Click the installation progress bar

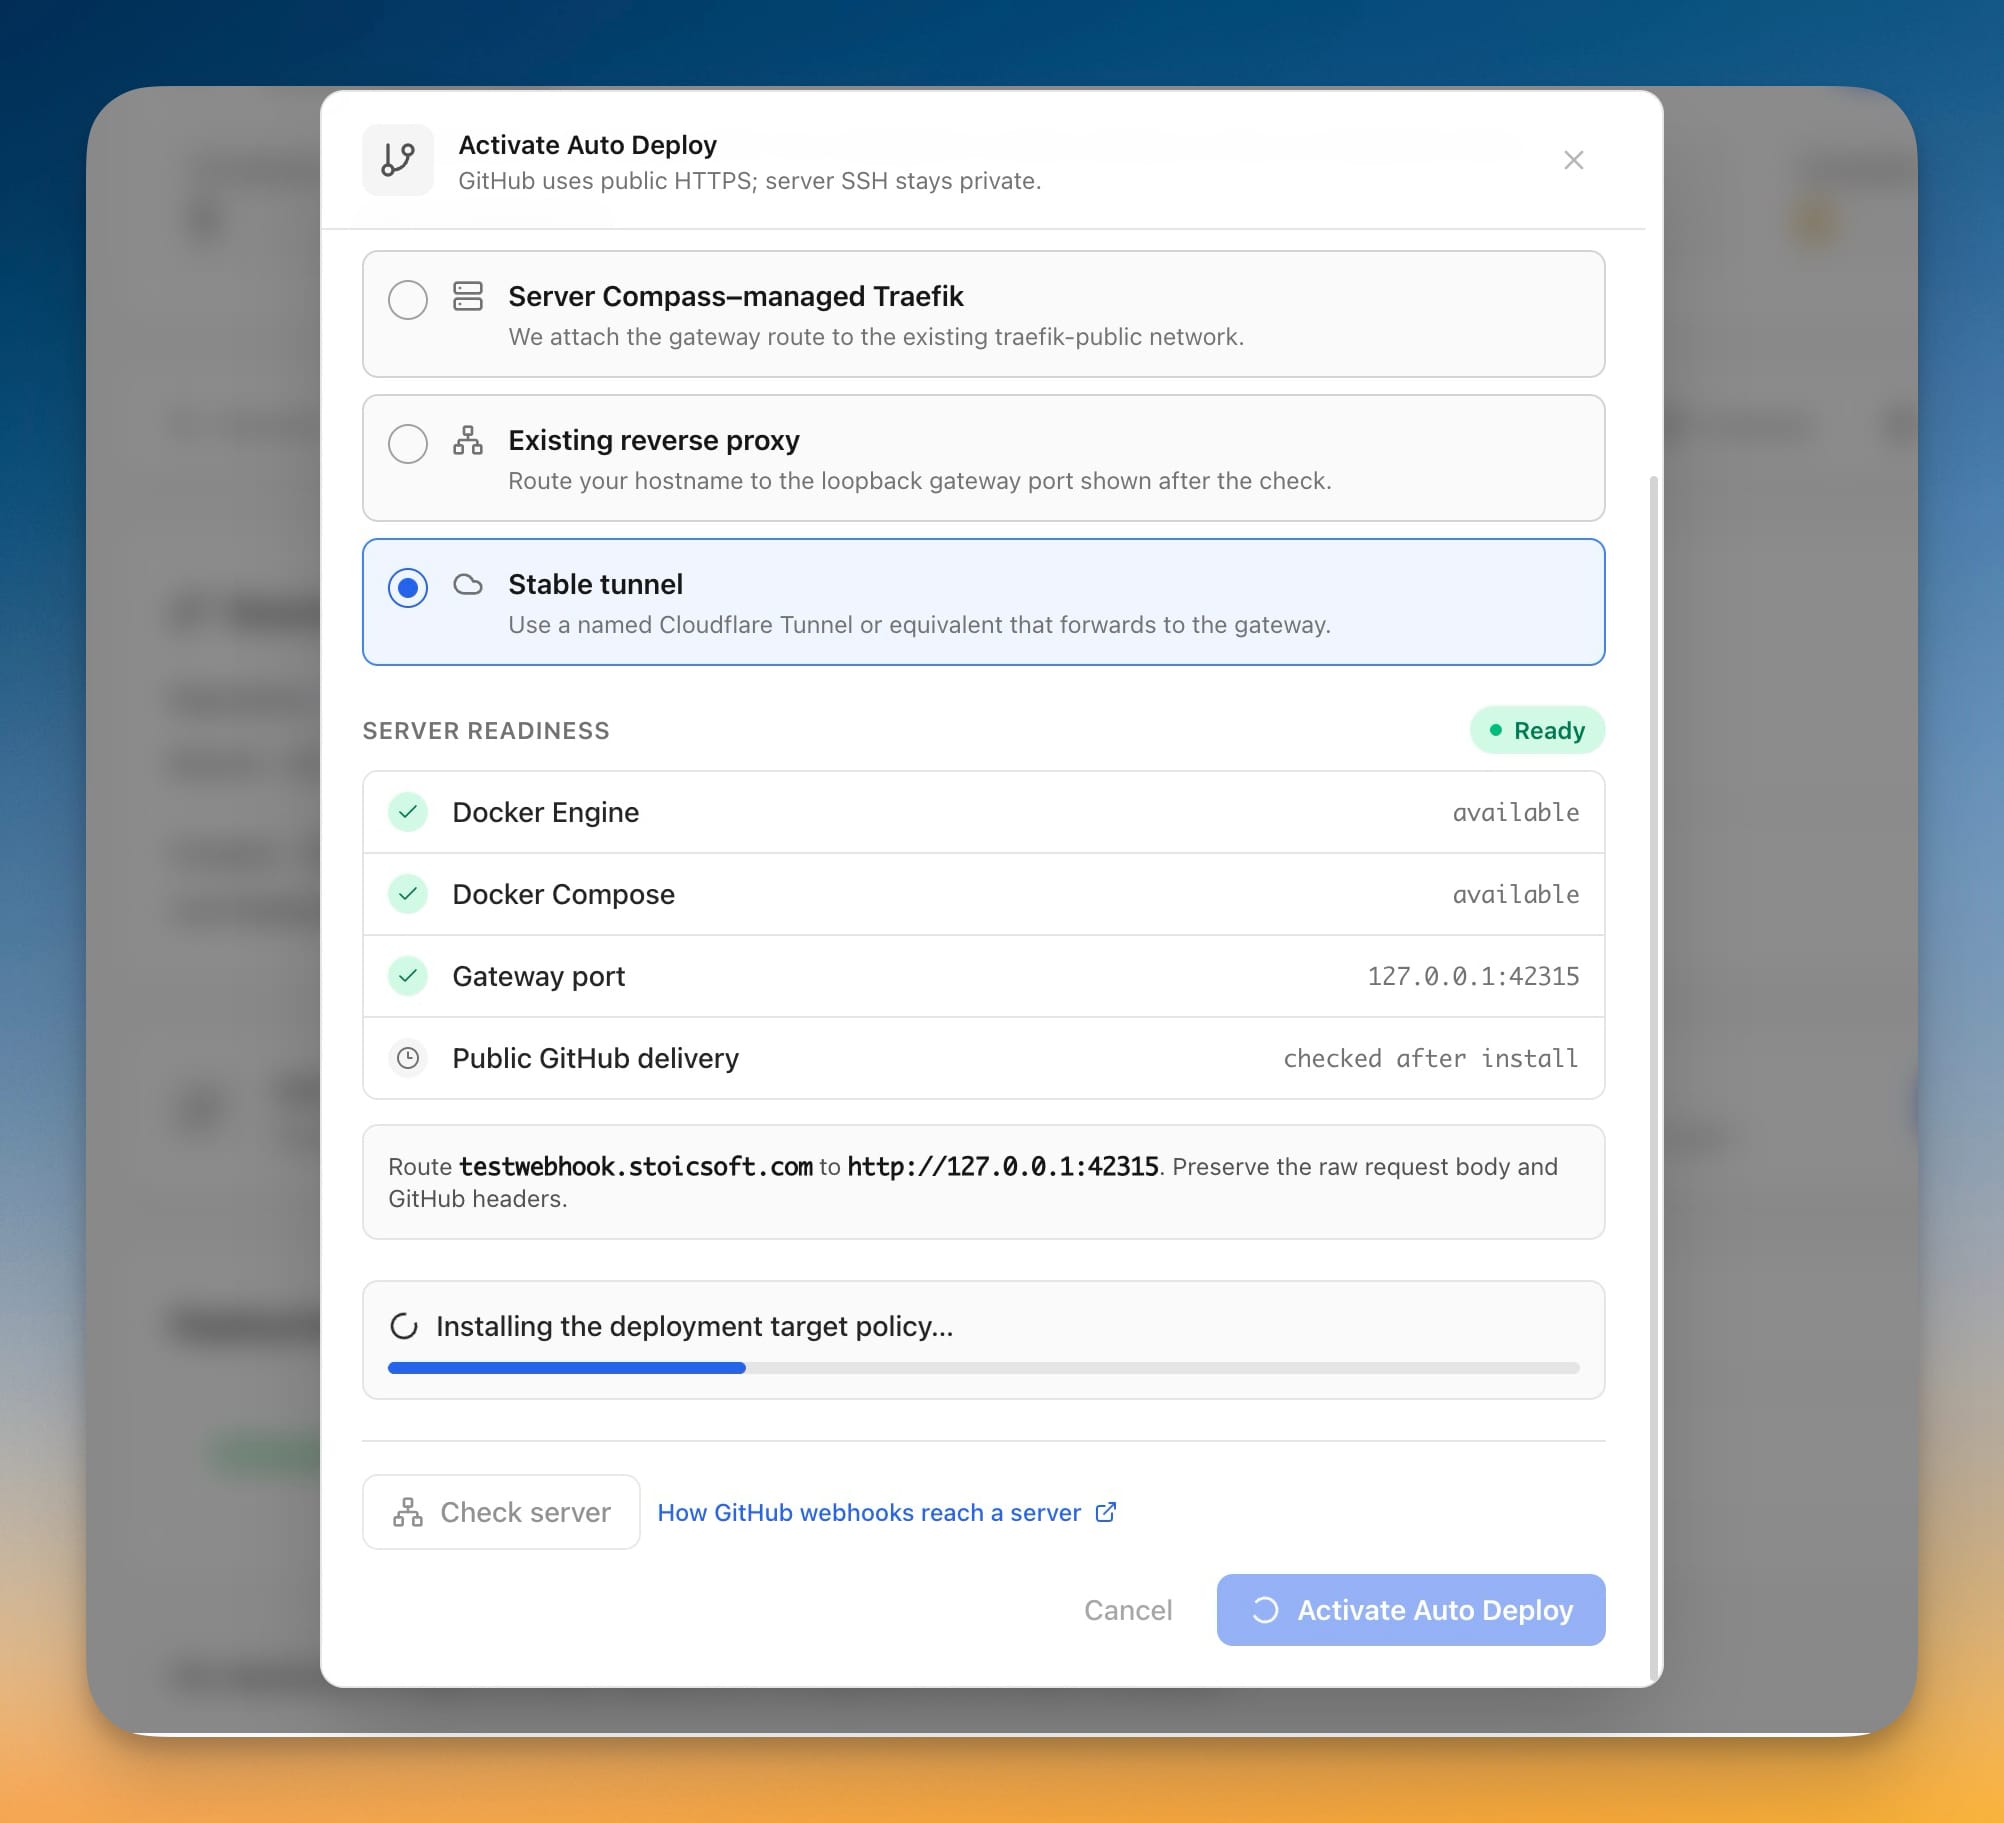point(984,1368)
